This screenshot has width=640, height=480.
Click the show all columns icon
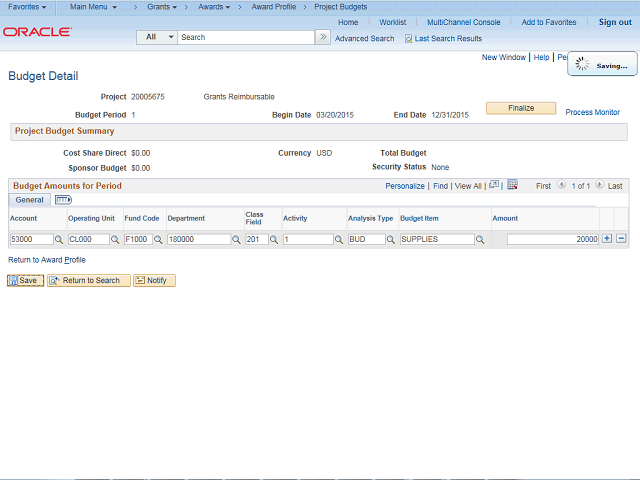[x=63, y=200]
